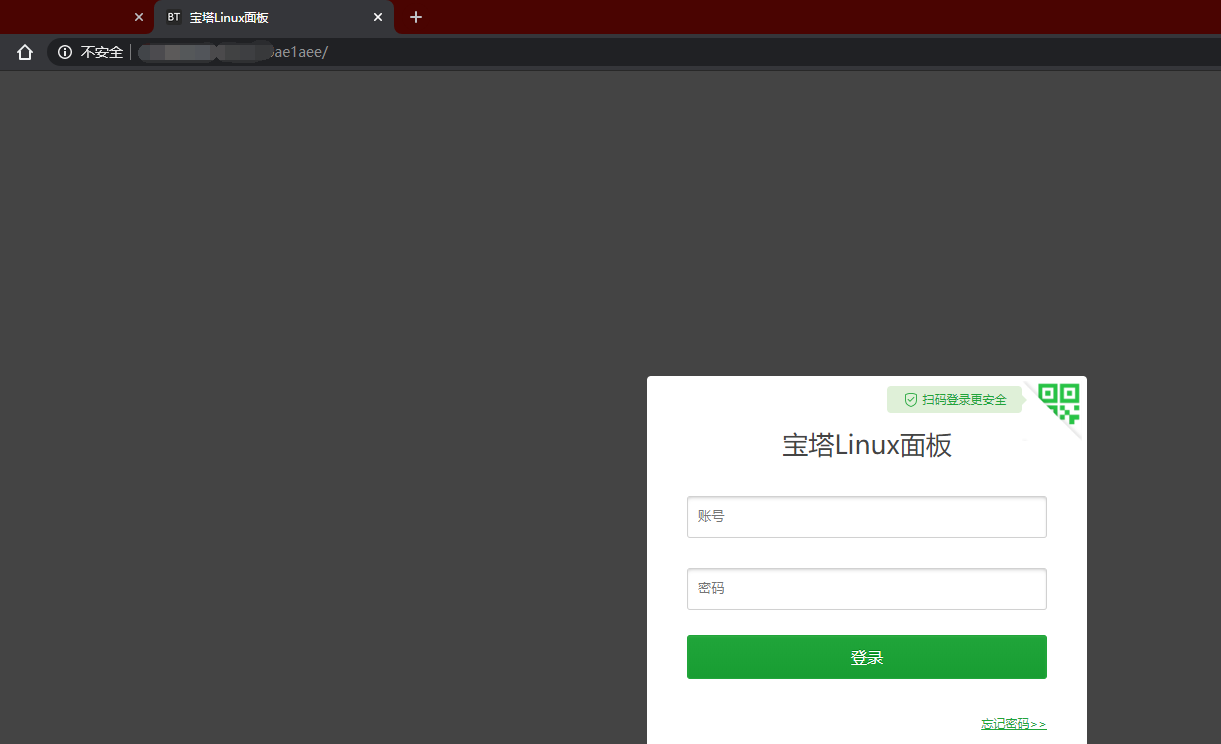Close the 宝塔Linux面板 tab
Viewport: 1221px width, 744px height.
tap(378, 17)
